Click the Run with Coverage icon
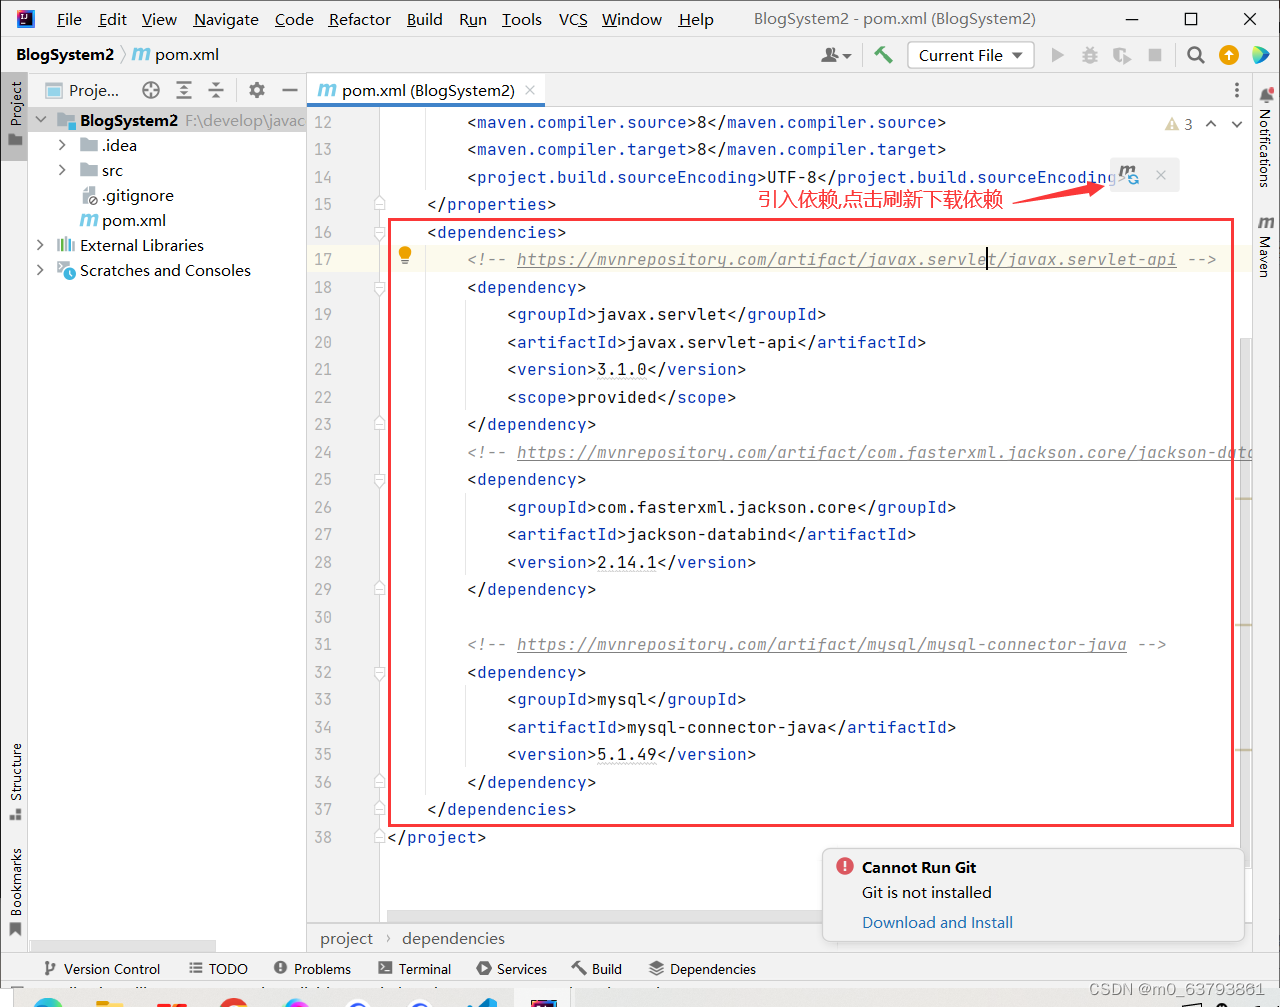Image resolution: width=1280 pixels, height=1007 pixels. pyautogui.click(x=1122, y=55)
